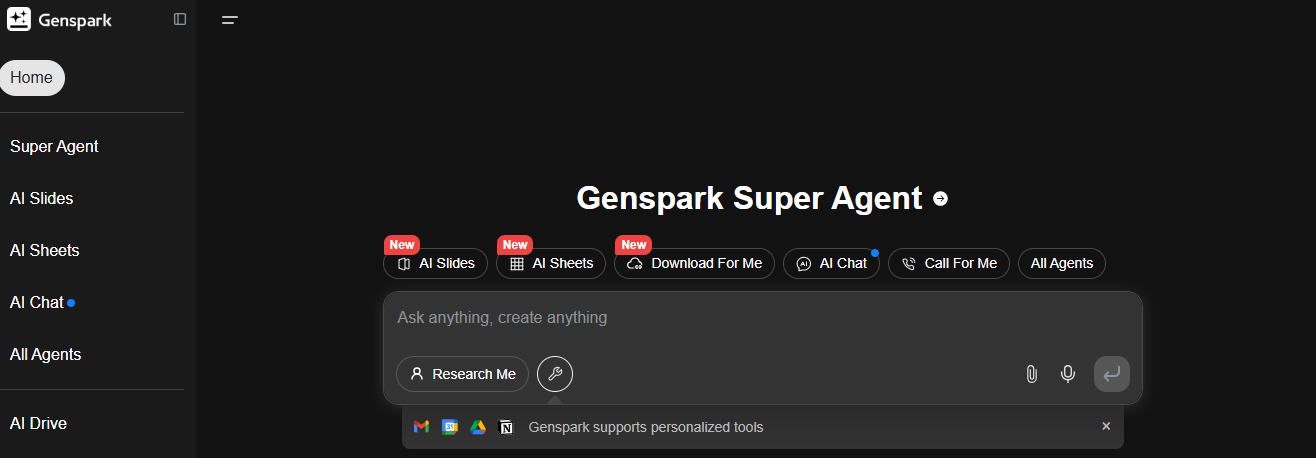
Task: Open the tools wrench icon
Action: [555, 374]
